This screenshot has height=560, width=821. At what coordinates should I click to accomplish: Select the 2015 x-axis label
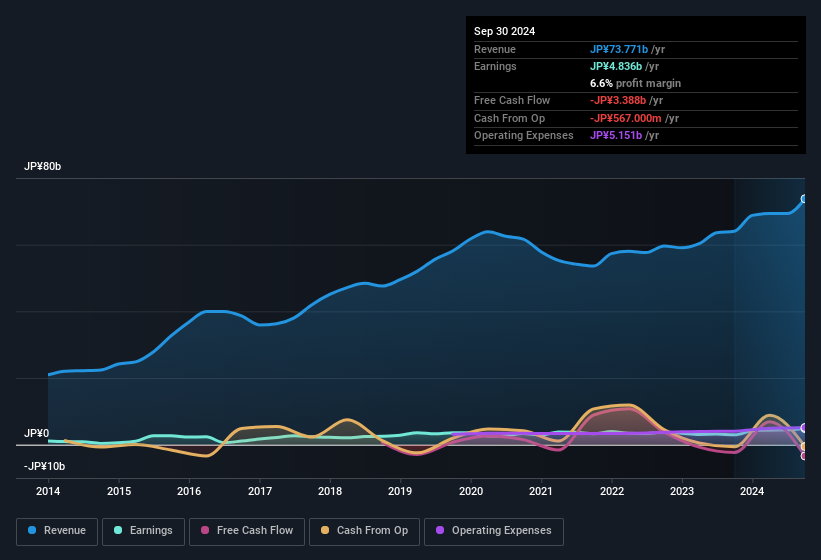(x=119, y=491)
